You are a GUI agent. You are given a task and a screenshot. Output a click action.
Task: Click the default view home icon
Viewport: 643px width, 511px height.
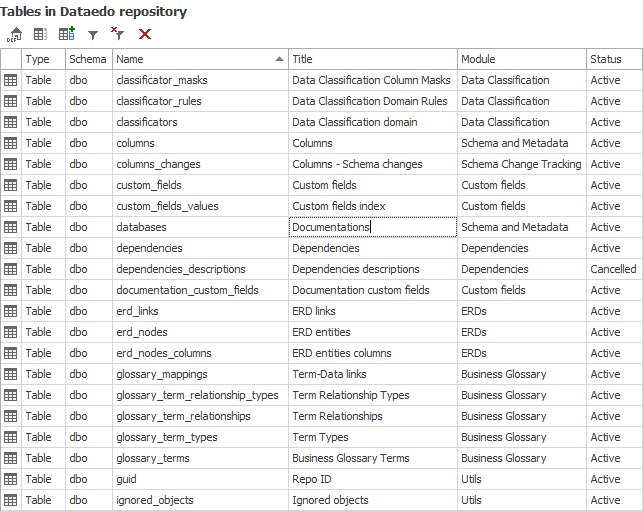click(15, 34)
